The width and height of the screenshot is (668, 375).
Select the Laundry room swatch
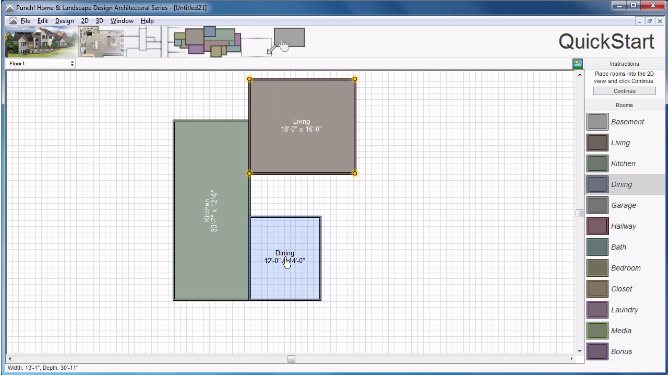(x=597, y=310)
